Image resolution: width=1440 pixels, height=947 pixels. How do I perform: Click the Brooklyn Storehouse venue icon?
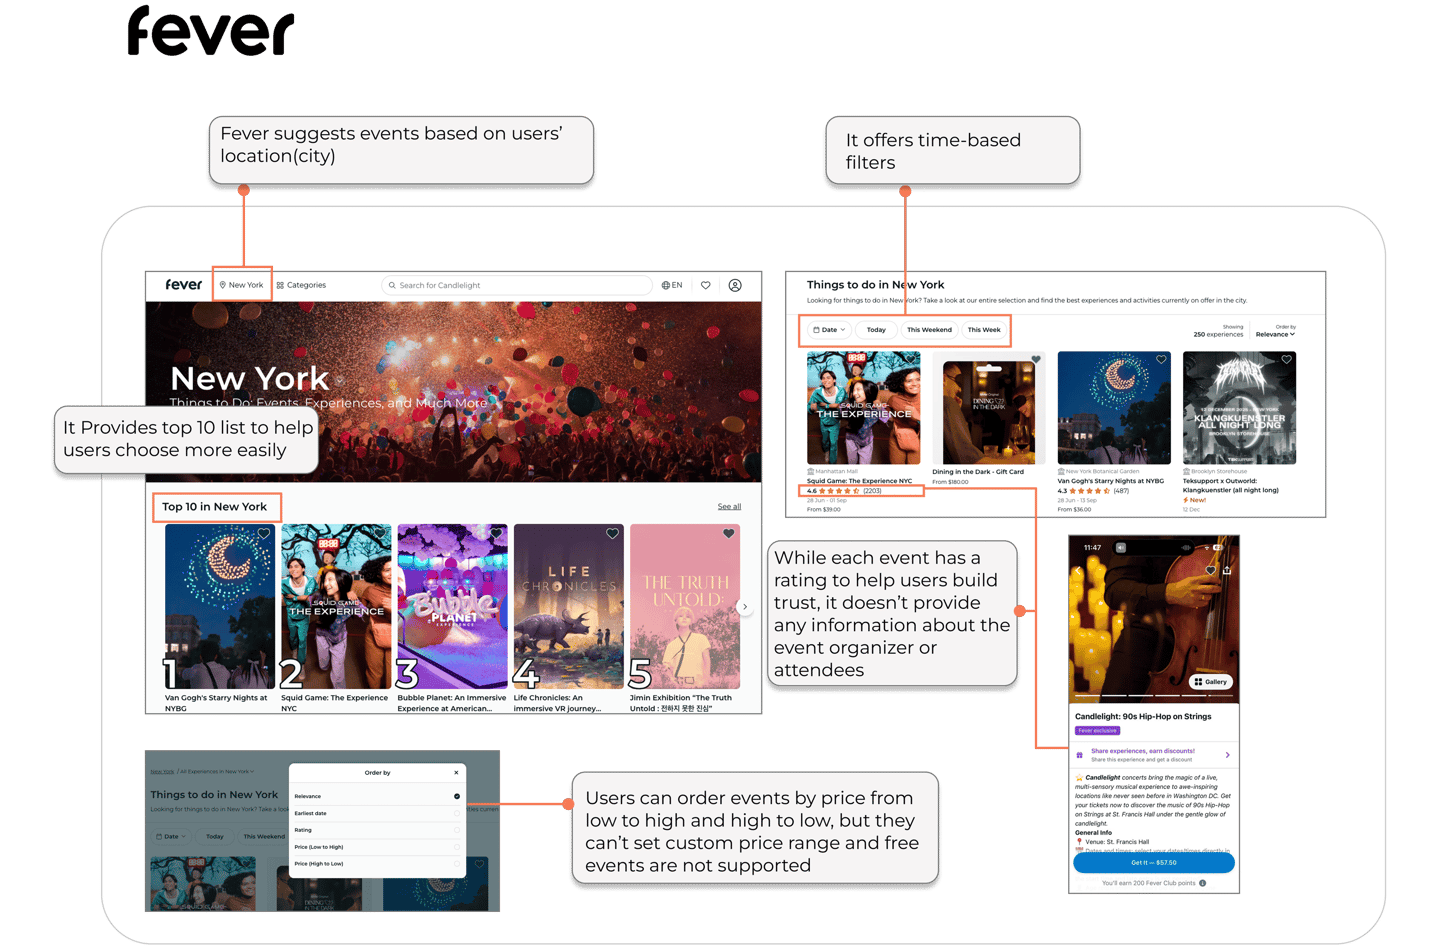(1186, 471)
